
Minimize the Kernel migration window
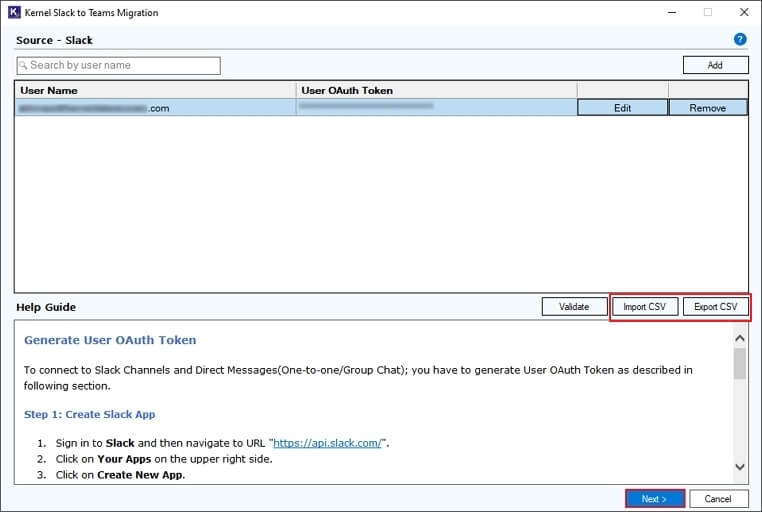(672, 12)
